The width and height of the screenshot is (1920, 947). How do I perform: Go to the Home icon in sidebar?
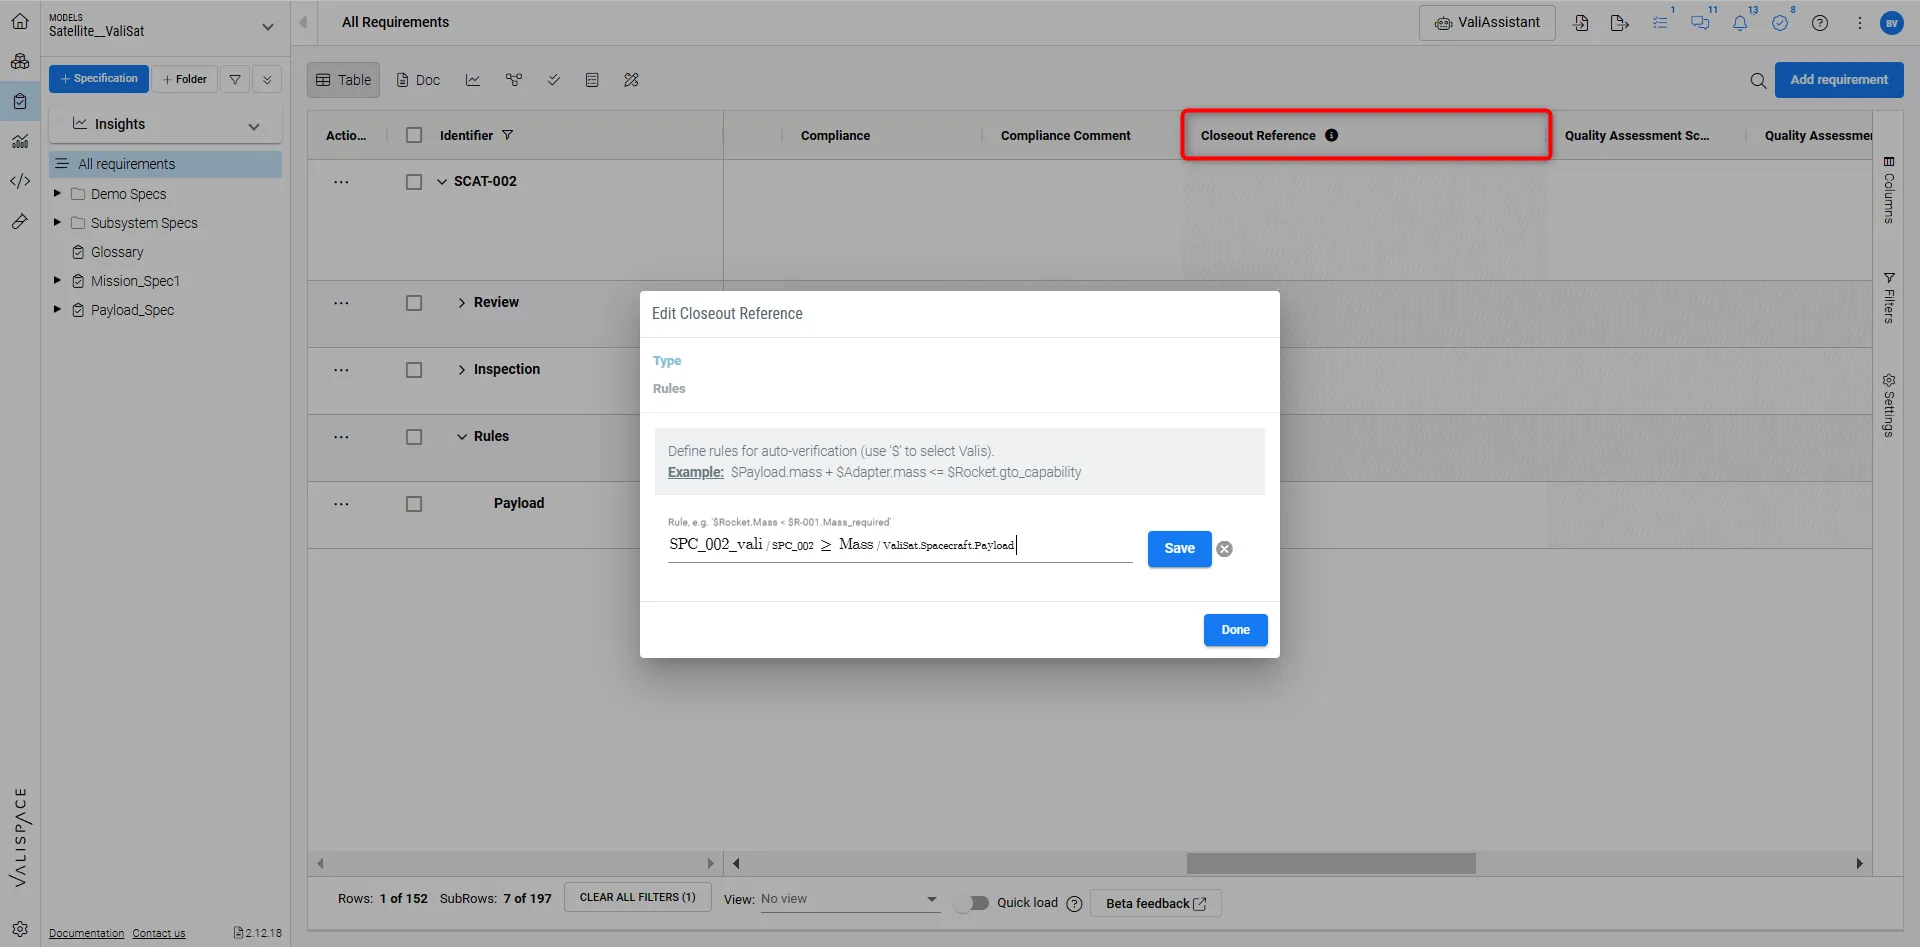click(x=20, y=21)
